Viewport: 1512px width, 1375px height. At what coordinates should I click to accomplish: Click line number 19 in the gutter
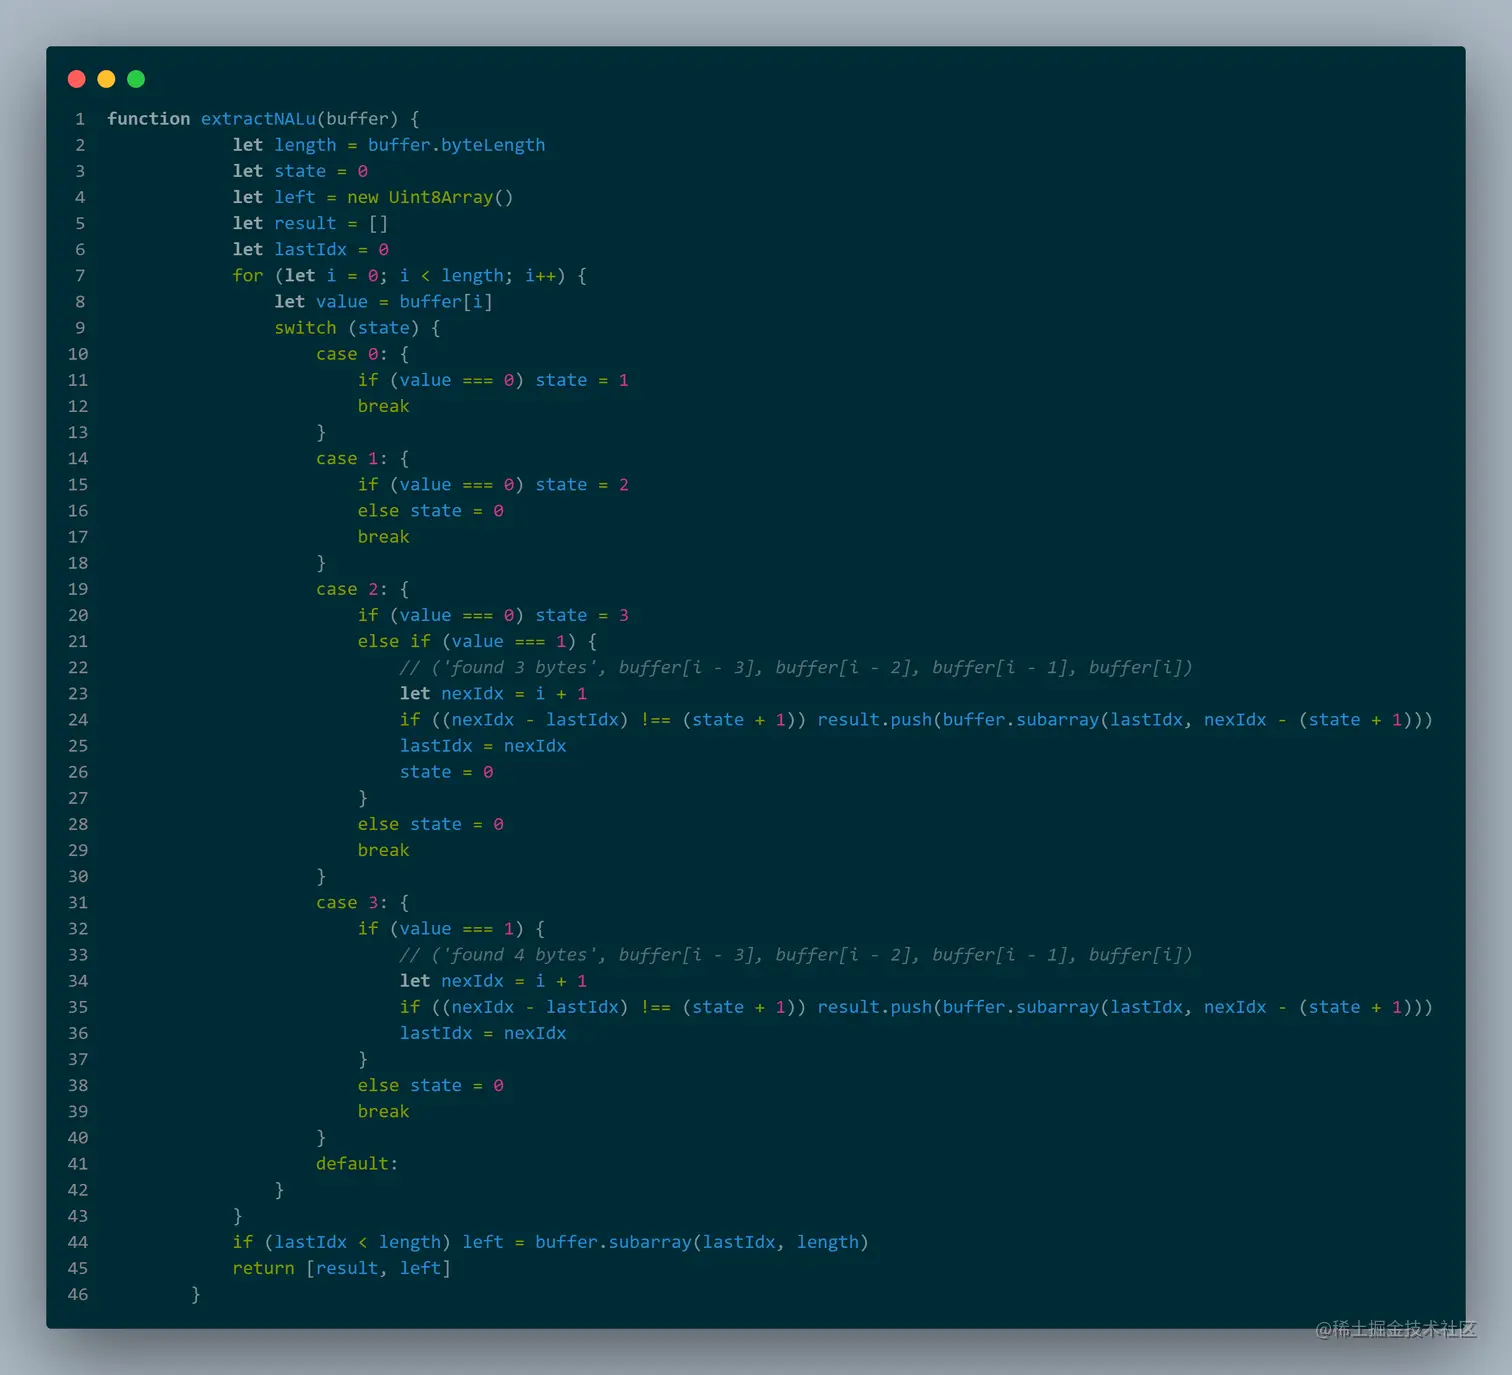coord(78,589)
